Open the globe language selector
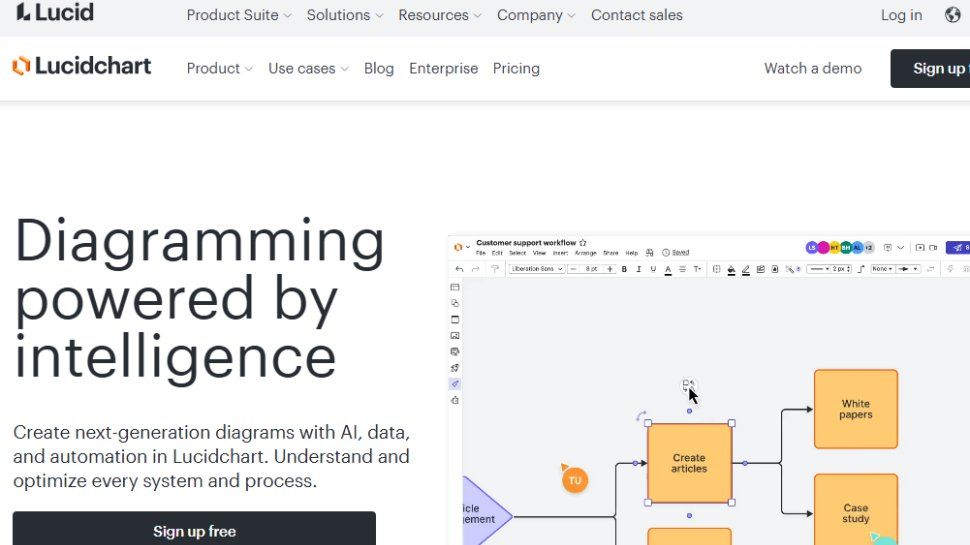 (x=952, y=15)
